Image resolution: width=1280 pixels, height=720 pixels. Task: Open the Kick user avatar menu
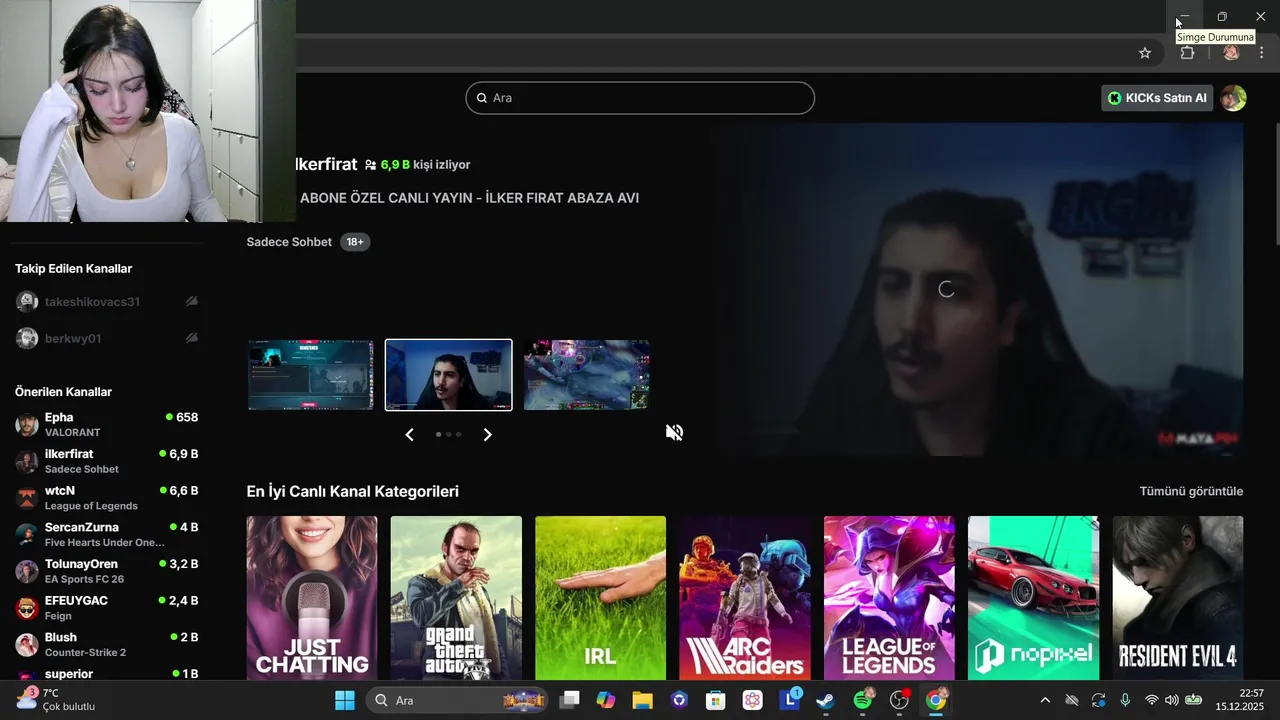(1234, 98)
